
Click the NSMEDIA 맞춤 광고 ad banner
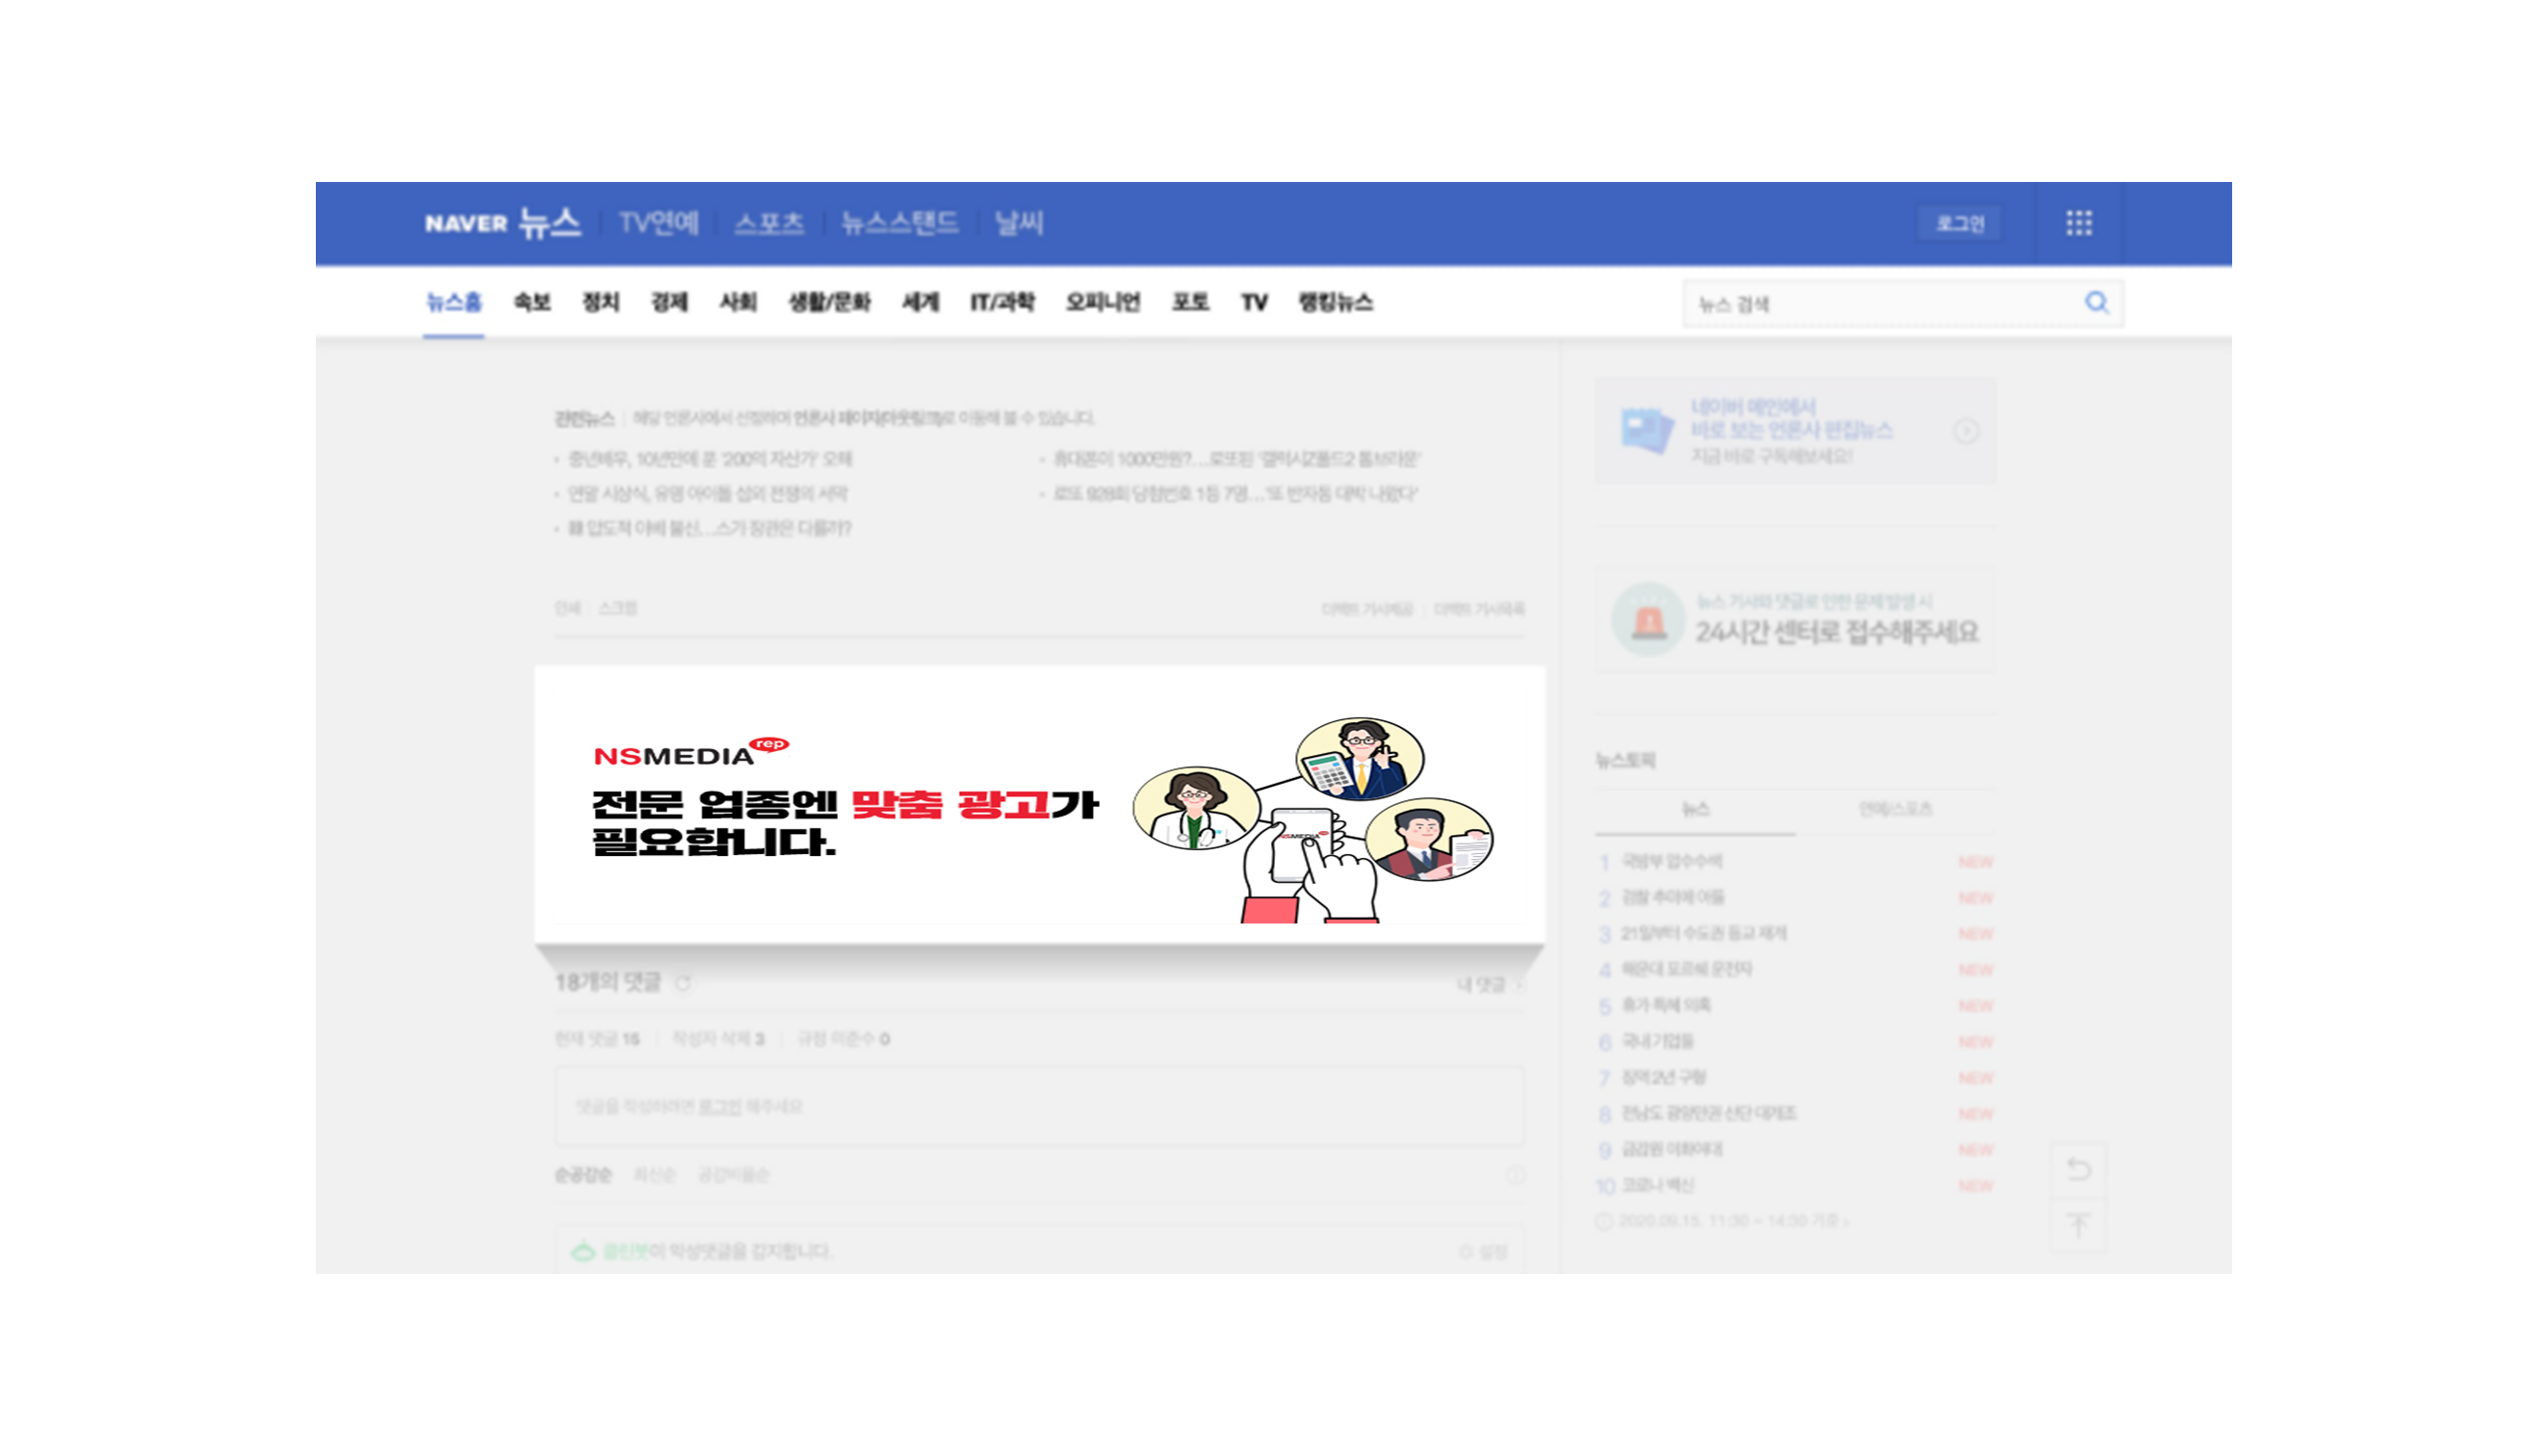coord(1039,805)
